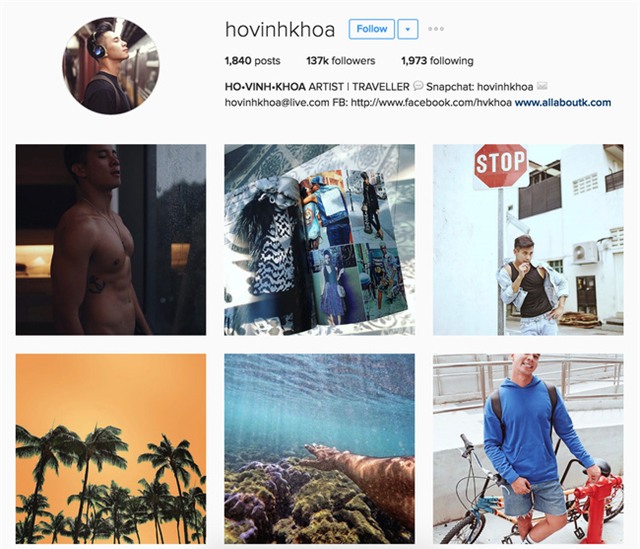This screenshot has height=549, width=640.
Task: Open the www.allaboutk.com link
Action: [x=563, y=102]
